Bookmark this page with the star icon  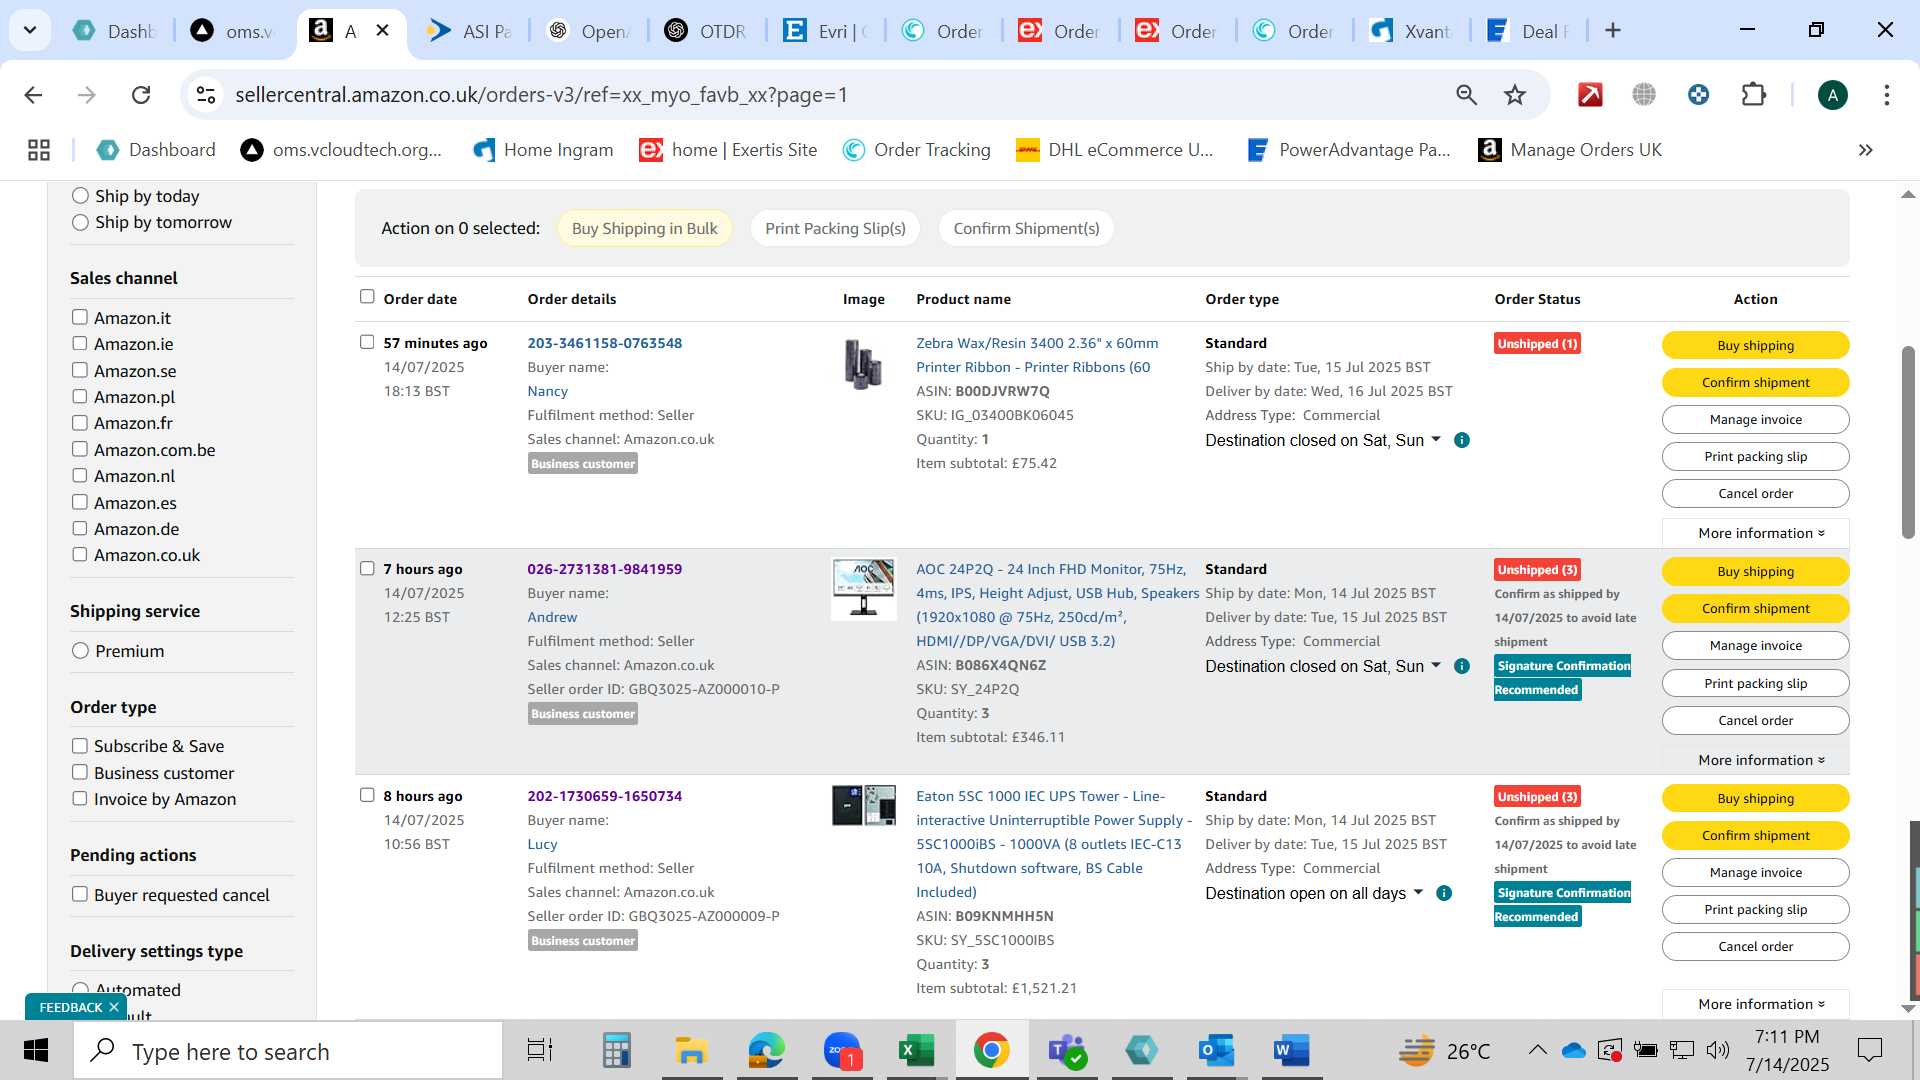(1515, 95)
